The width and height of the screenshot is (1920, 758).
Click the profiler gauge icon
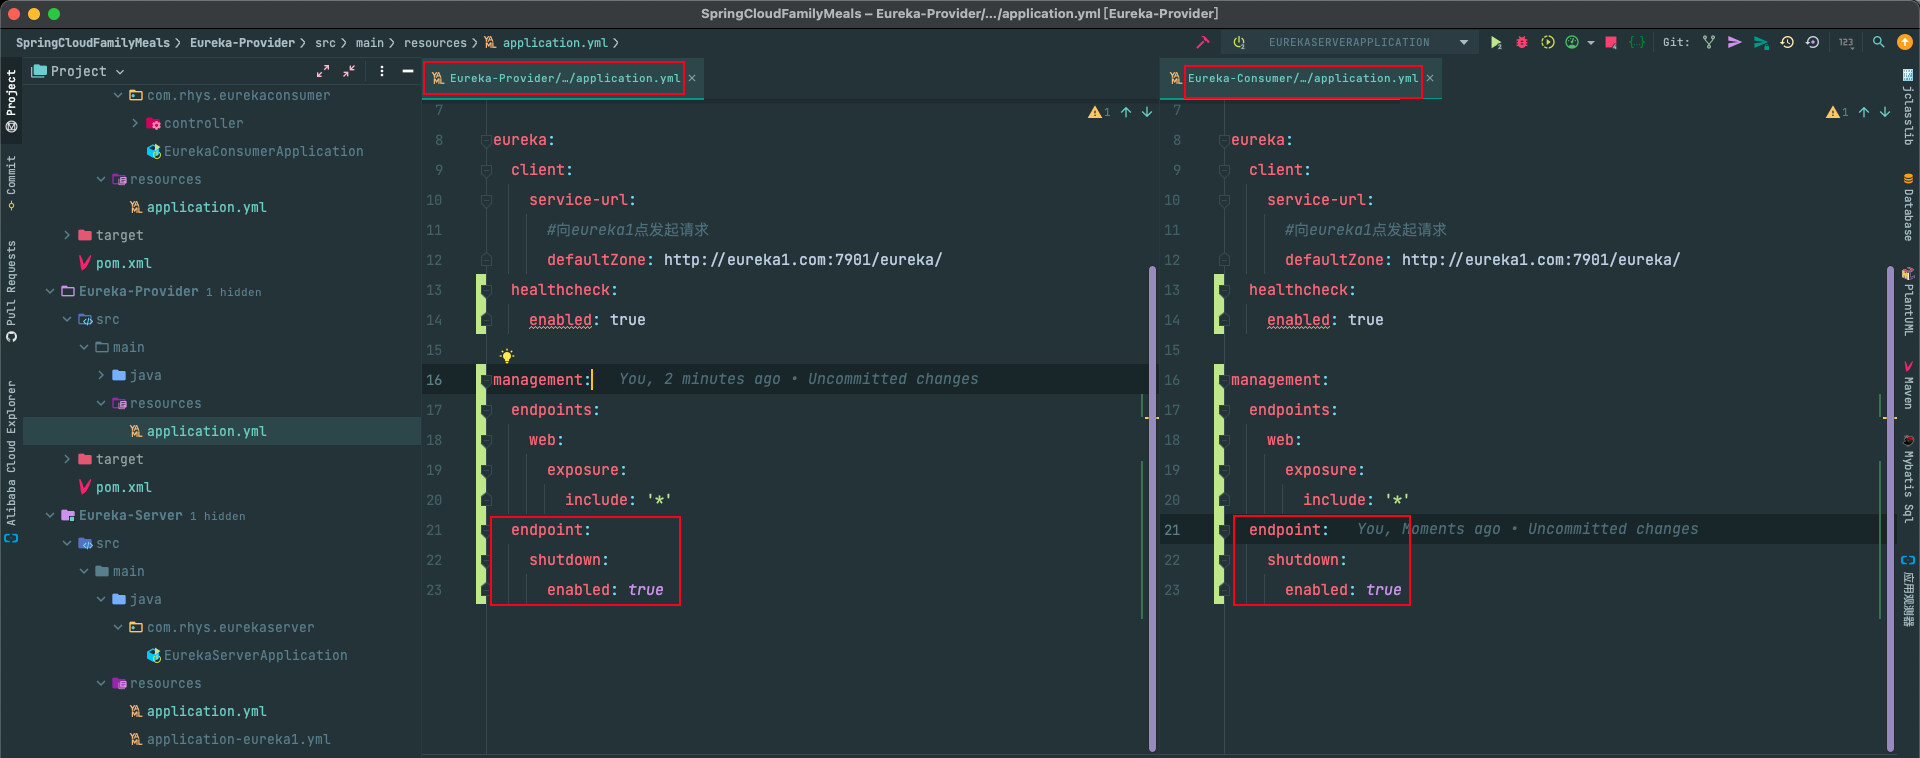coord(1572,42)
